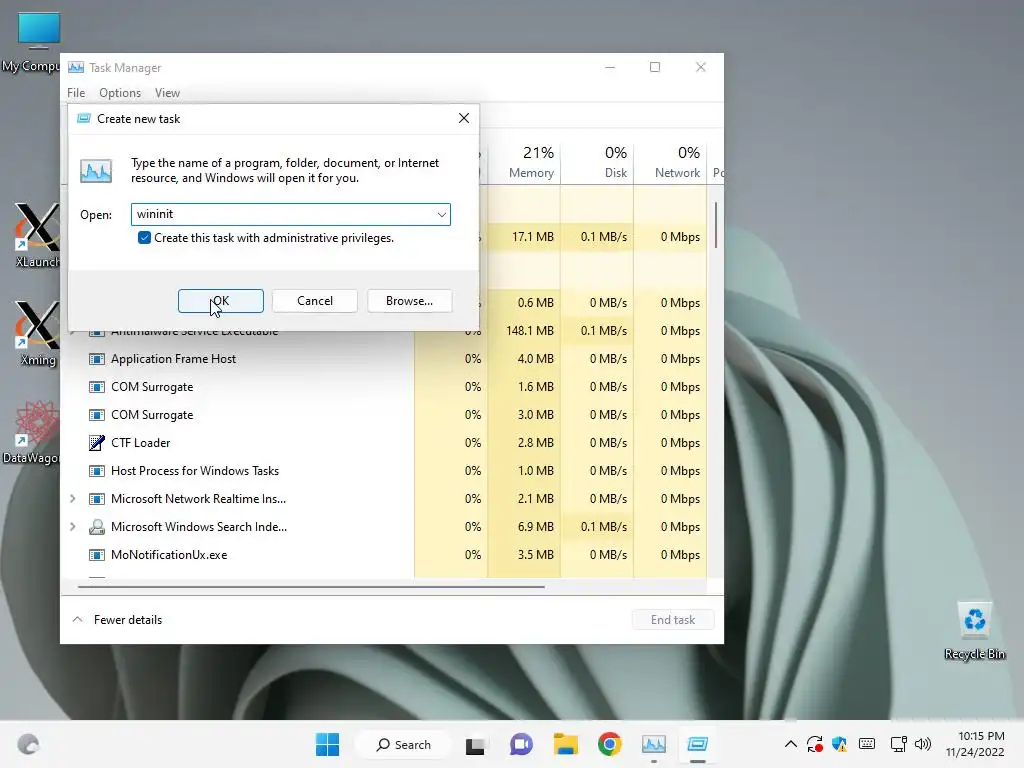Open clock showing 10:15 PM
The width and height of the screenshot is (1024, 768).
[x=974, y=744]
